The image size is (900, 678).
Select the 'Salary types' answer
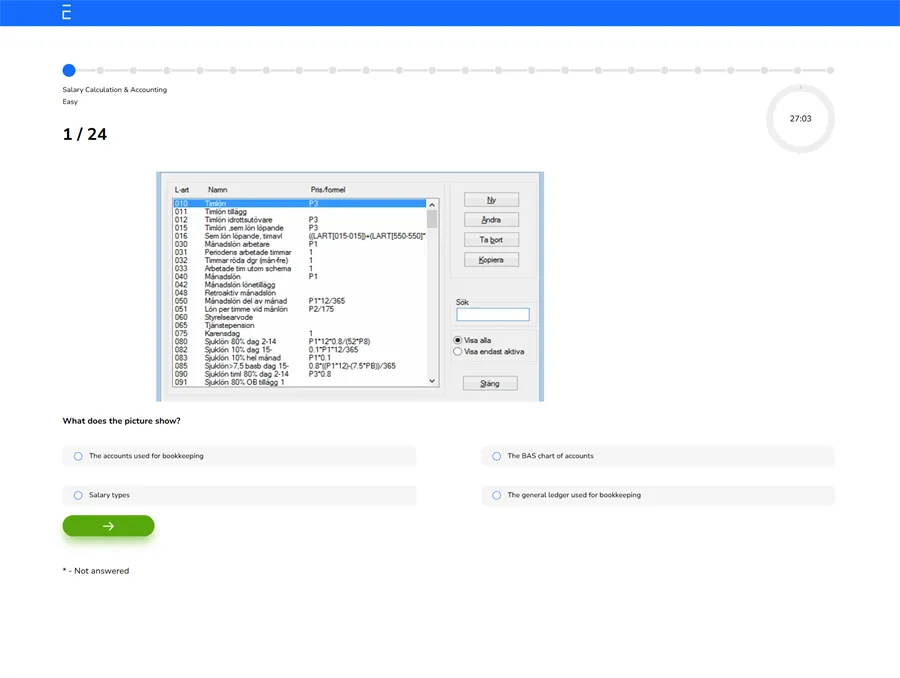(78, 495)
